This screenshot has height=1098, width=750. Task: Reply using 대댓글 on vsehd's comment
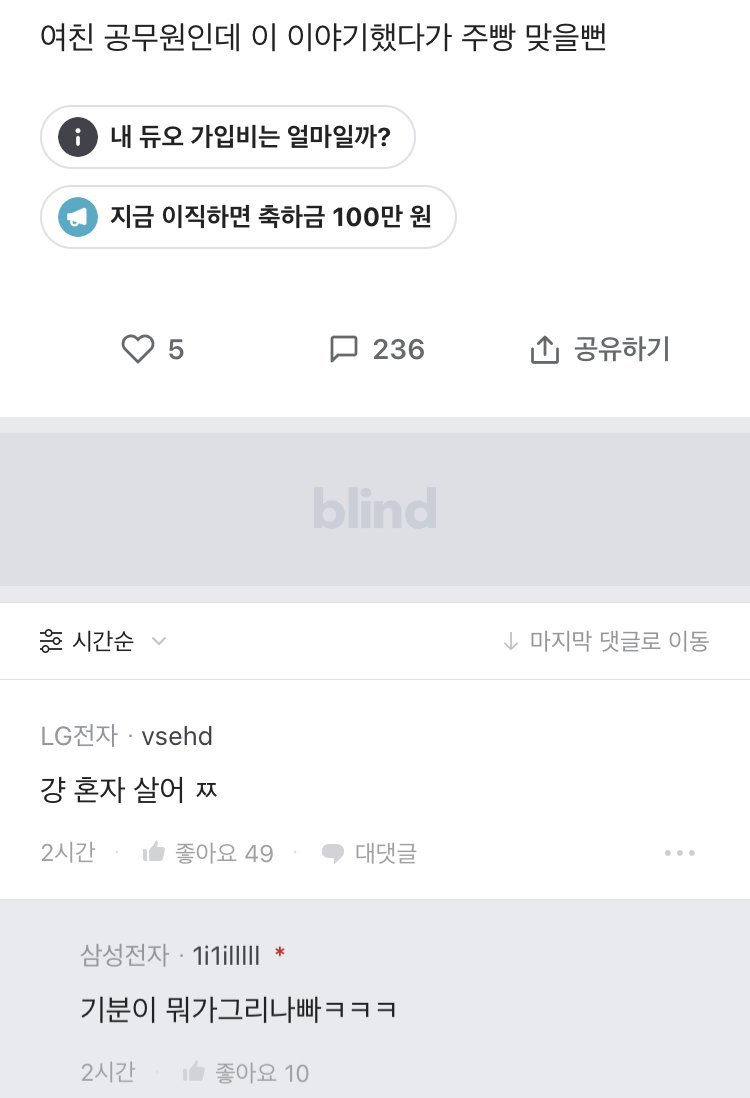[369, 853]
